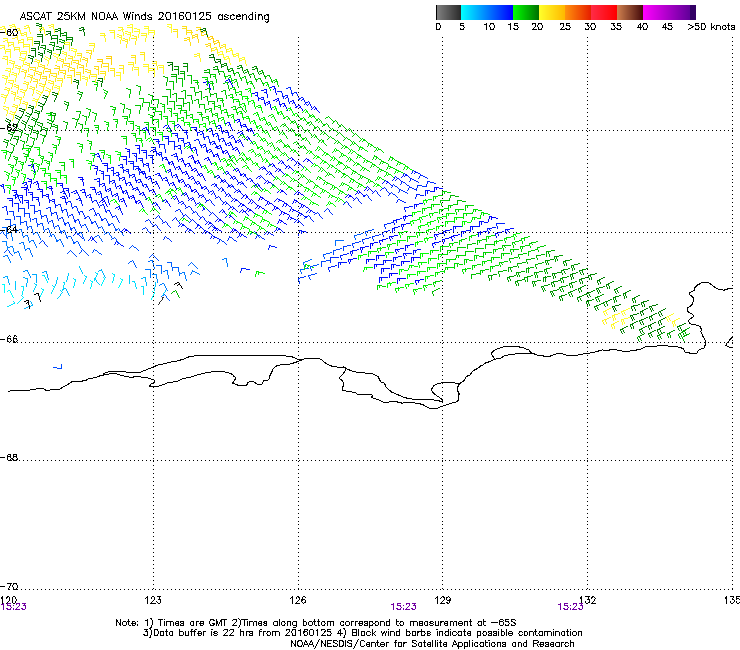Click the orange 25-30 knots color segment

click(578, 12)
